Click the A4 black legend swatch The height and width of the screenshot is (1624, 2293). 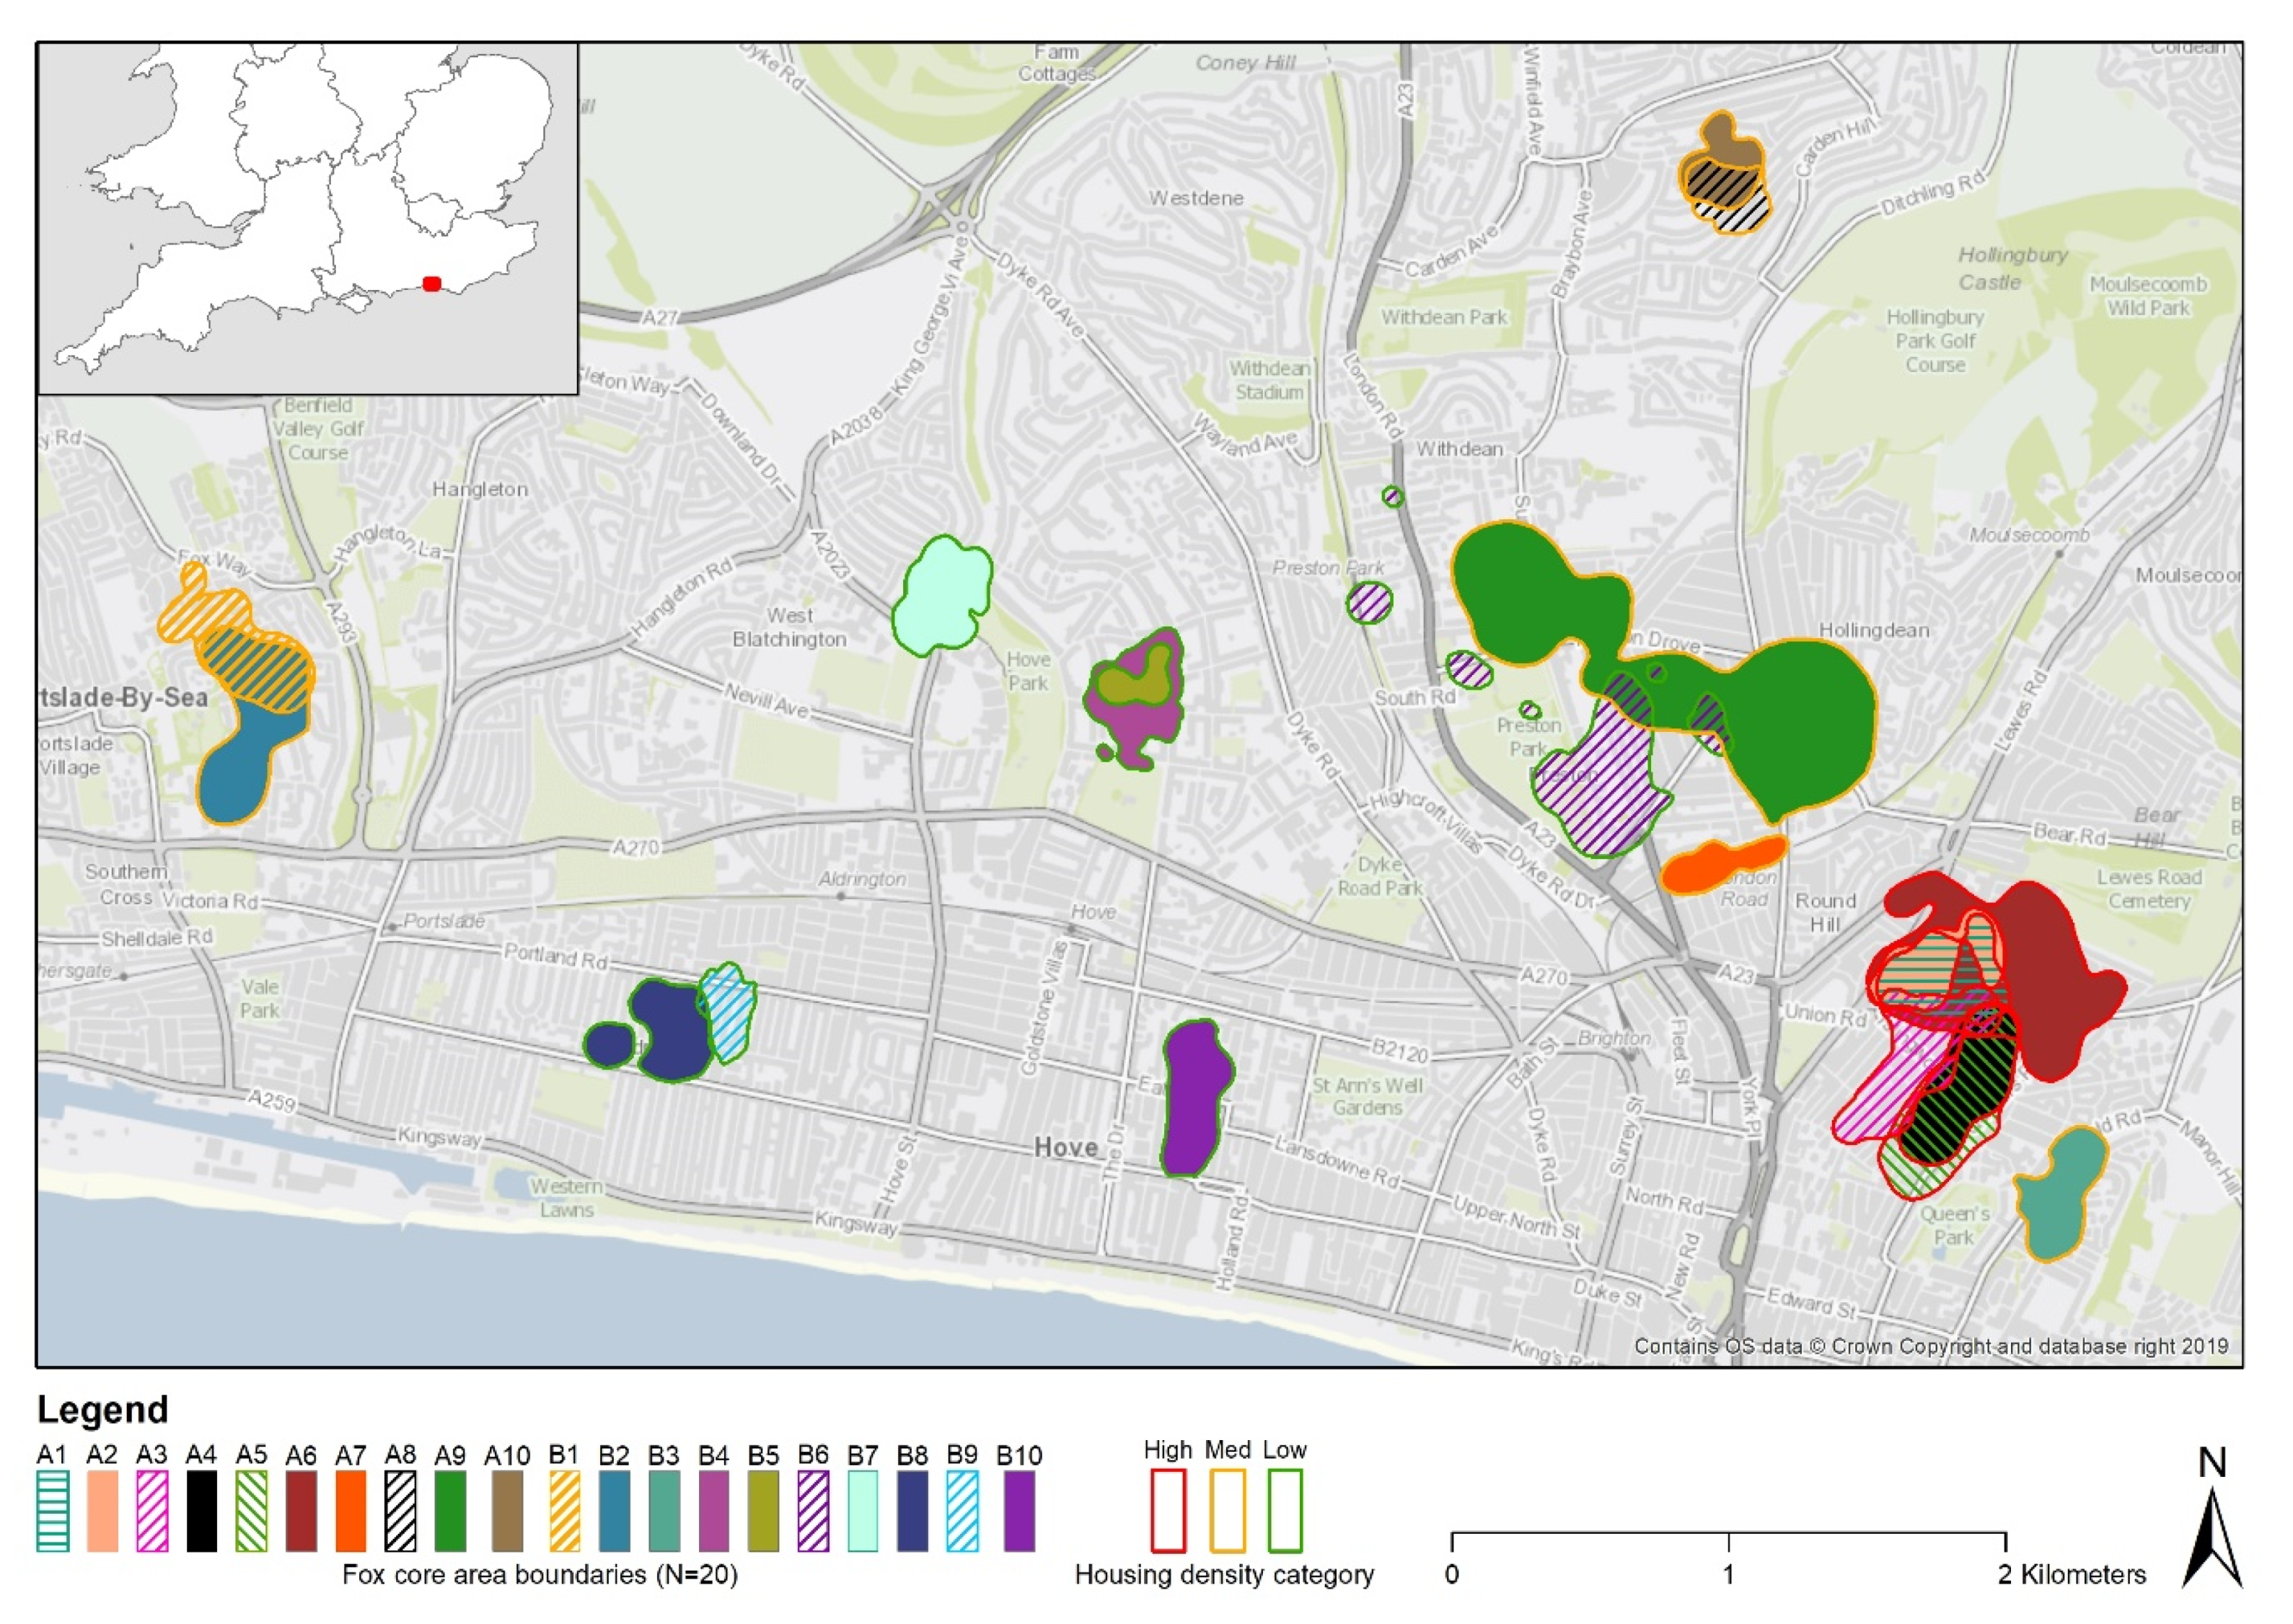[x=201, y=1510]
